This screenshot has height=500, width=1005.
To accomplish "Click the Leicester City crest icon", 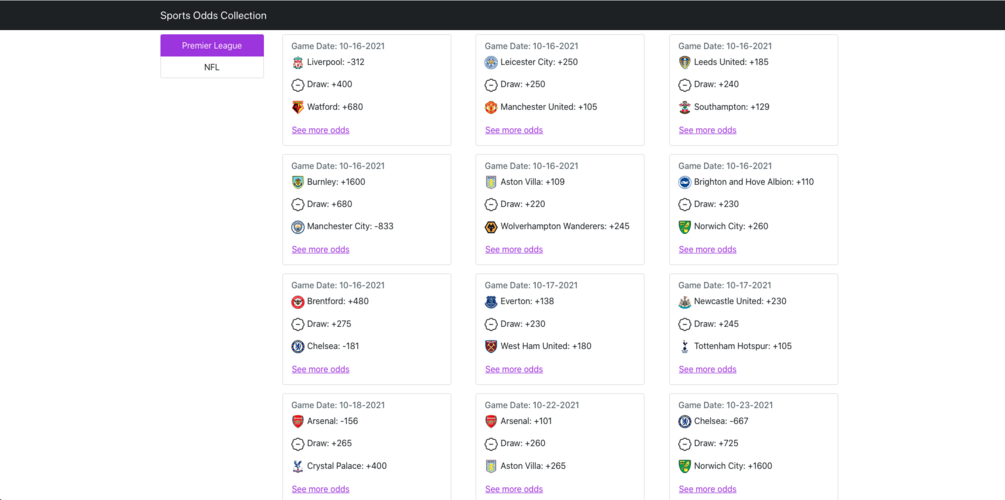I will click(x=491, y=62).
